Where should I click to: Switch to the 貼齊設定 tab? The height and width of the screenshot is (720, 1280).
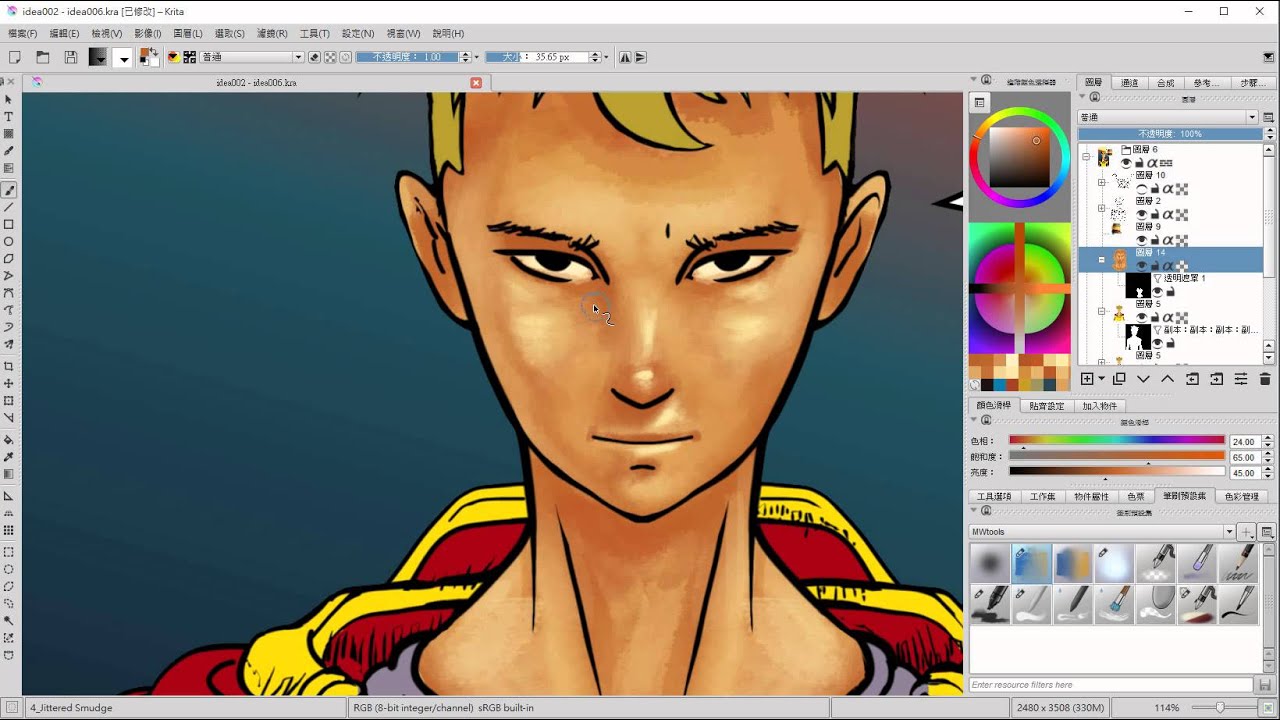(x=1046, y=406)
